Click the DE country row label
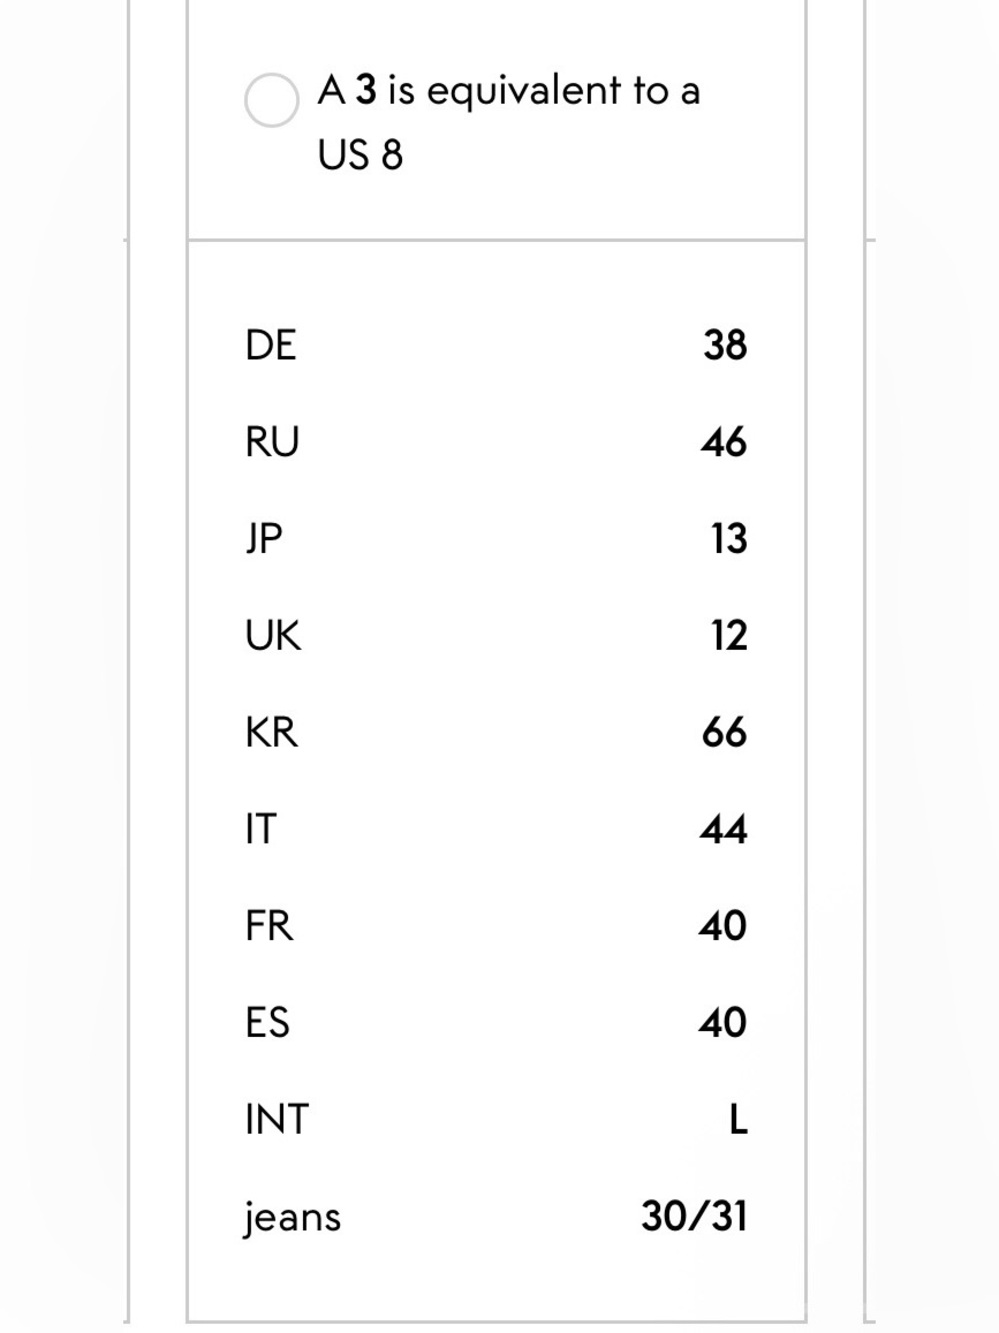999x1333 pixels. click(270, 345)
